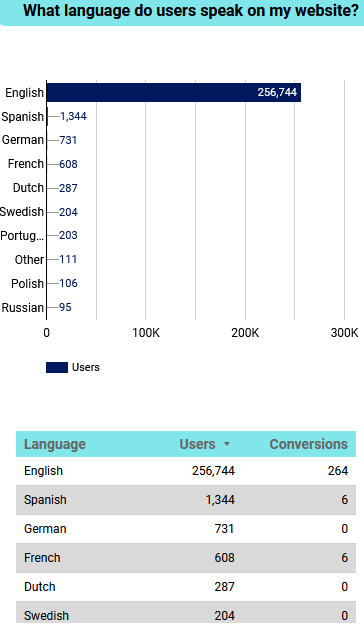Screen dimensions: 364x628
Task: Click the Spanish bar value 1,344
Action: click(x=73, y=116)
